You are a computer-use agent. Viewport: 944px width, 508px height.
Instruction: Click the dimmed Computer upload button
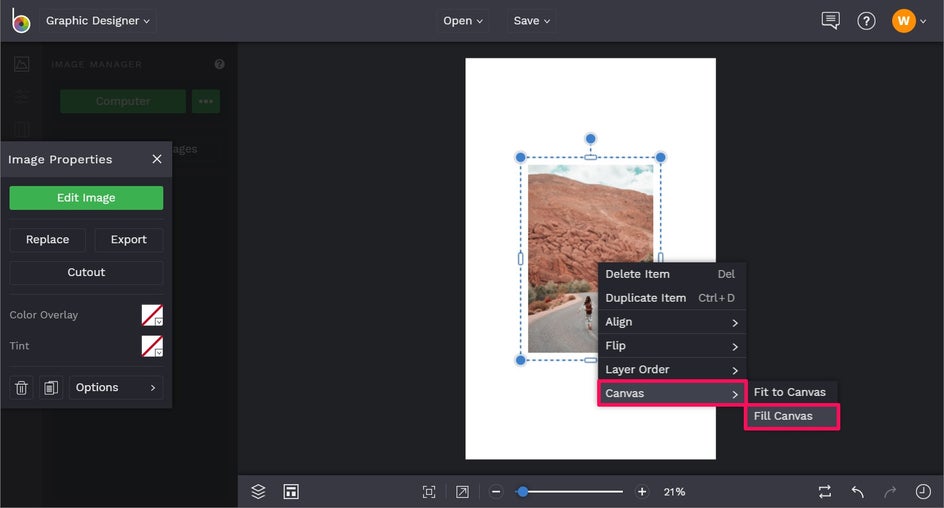point(123,101)
